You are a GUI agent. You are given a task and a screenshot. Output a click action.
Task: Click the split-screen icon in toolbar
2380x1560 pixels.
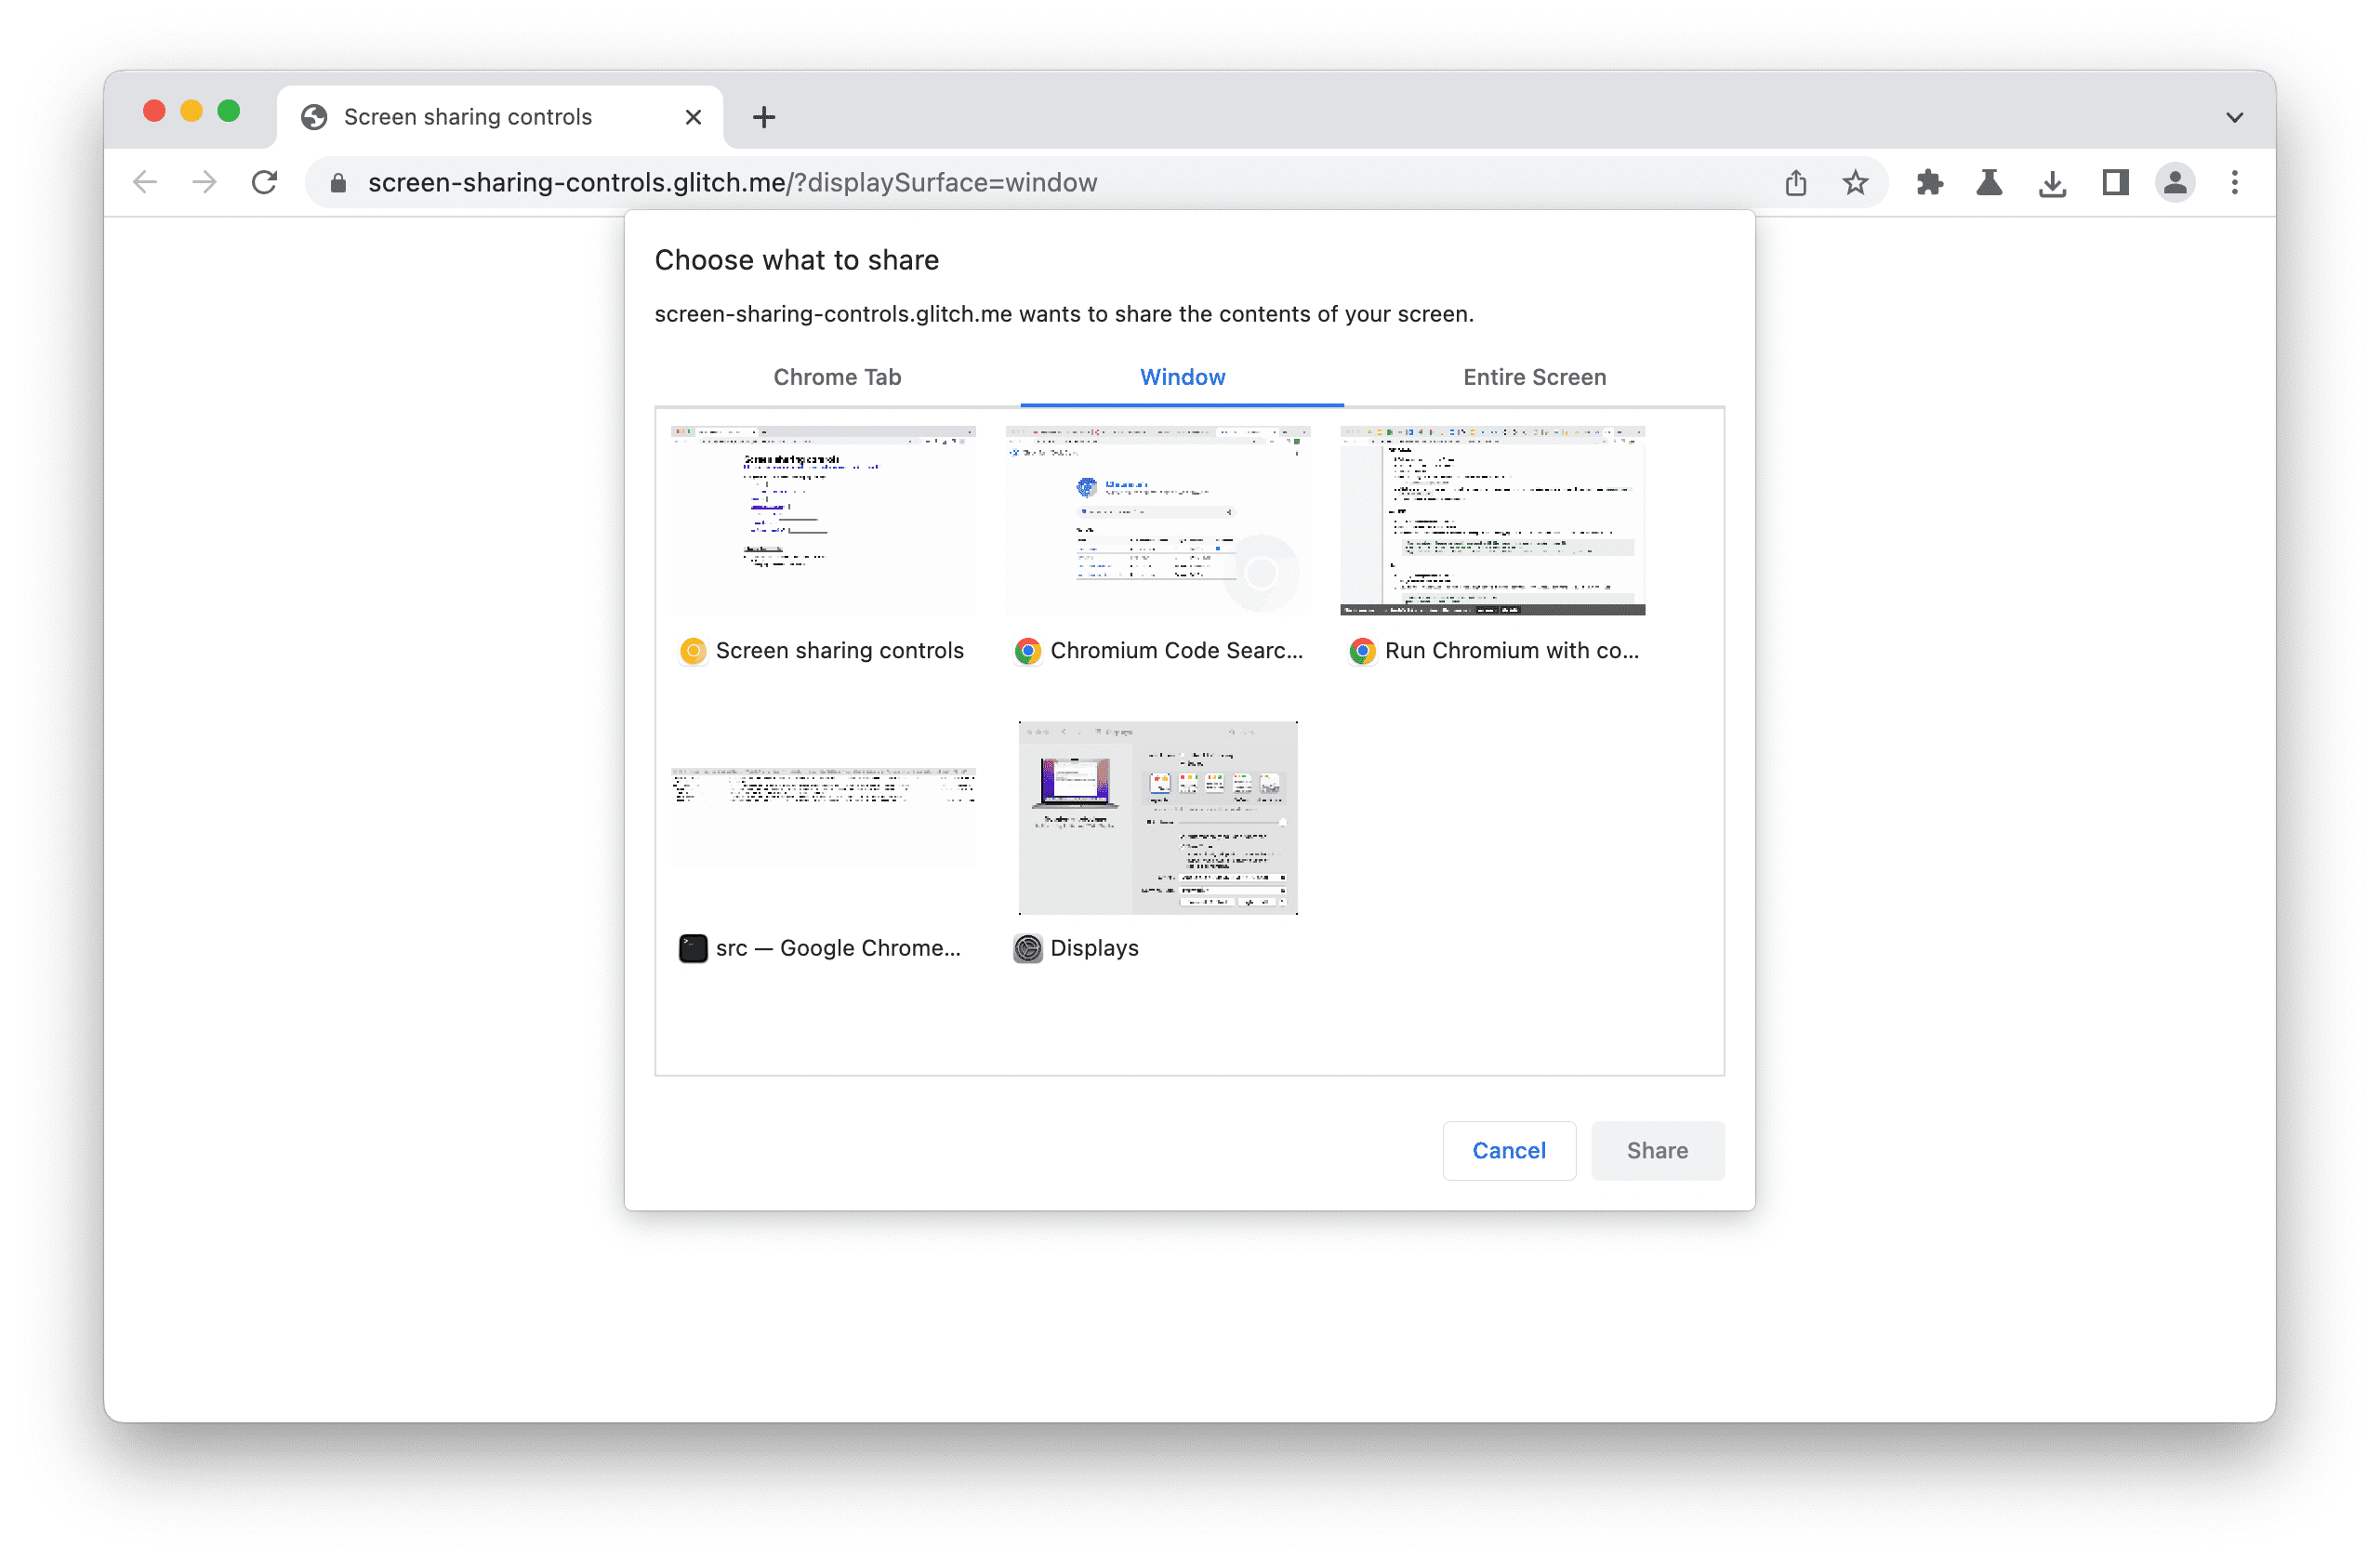tap(2113, 183)
